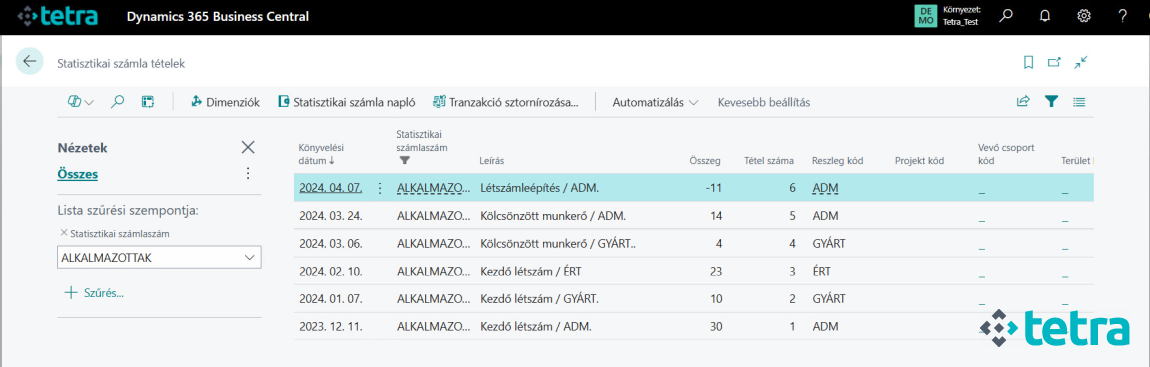Go back with the back arrow button
This screenshot has height=367, width=1150.
click(x=29, y=62)
